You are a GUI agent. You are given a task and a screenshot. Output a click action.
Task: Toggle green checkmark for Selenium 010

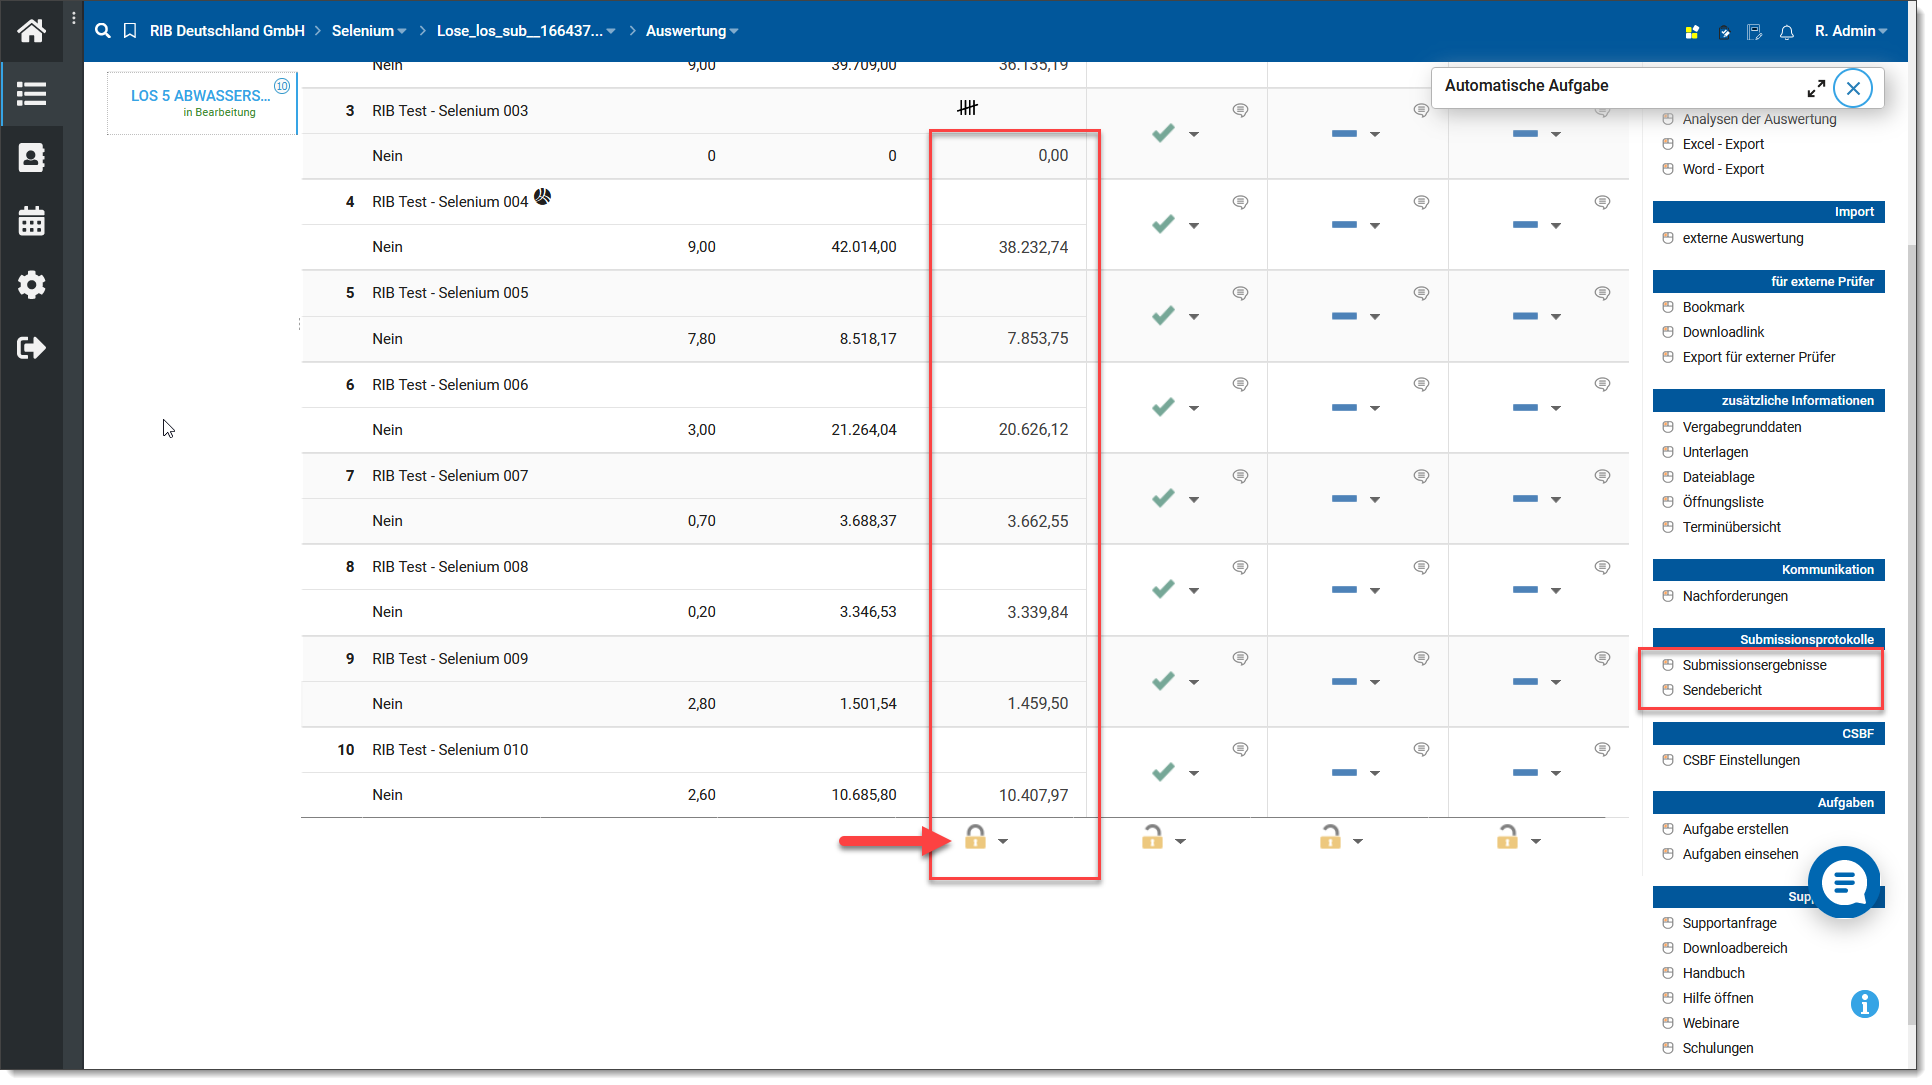tap(1163, 772)
